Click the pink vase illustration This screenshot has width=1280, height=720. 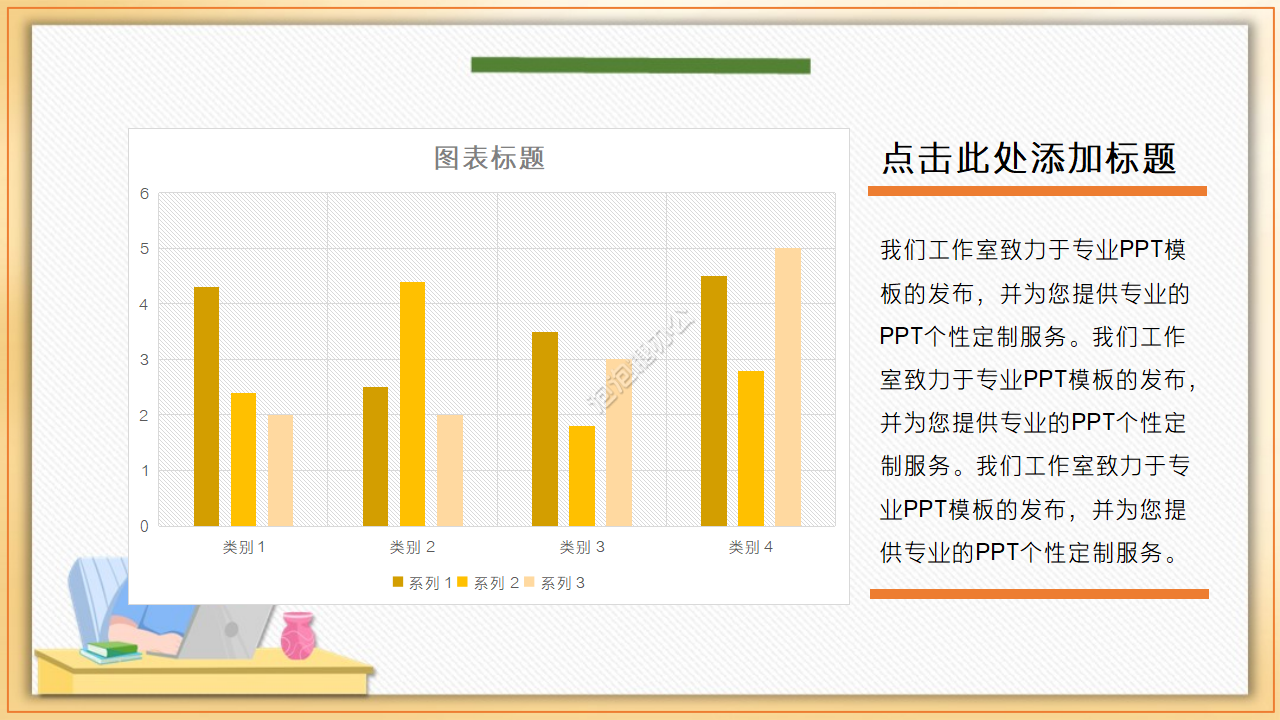coord(298,636)
